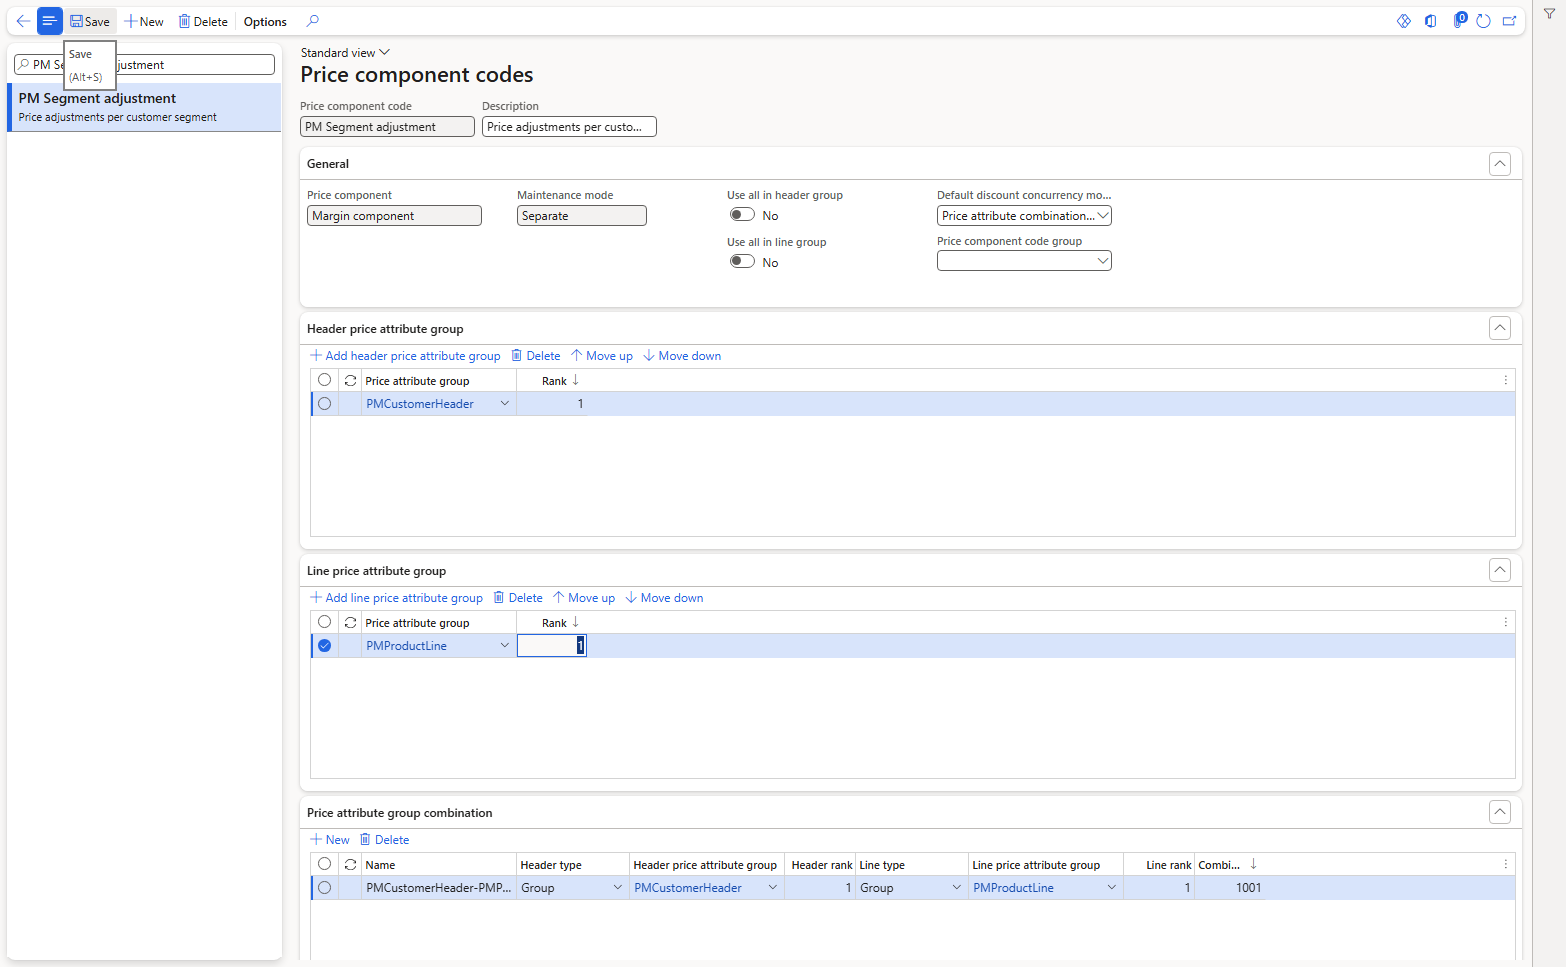
Task: Open Line type Group dropdown
Action: [x=957, y=888]
